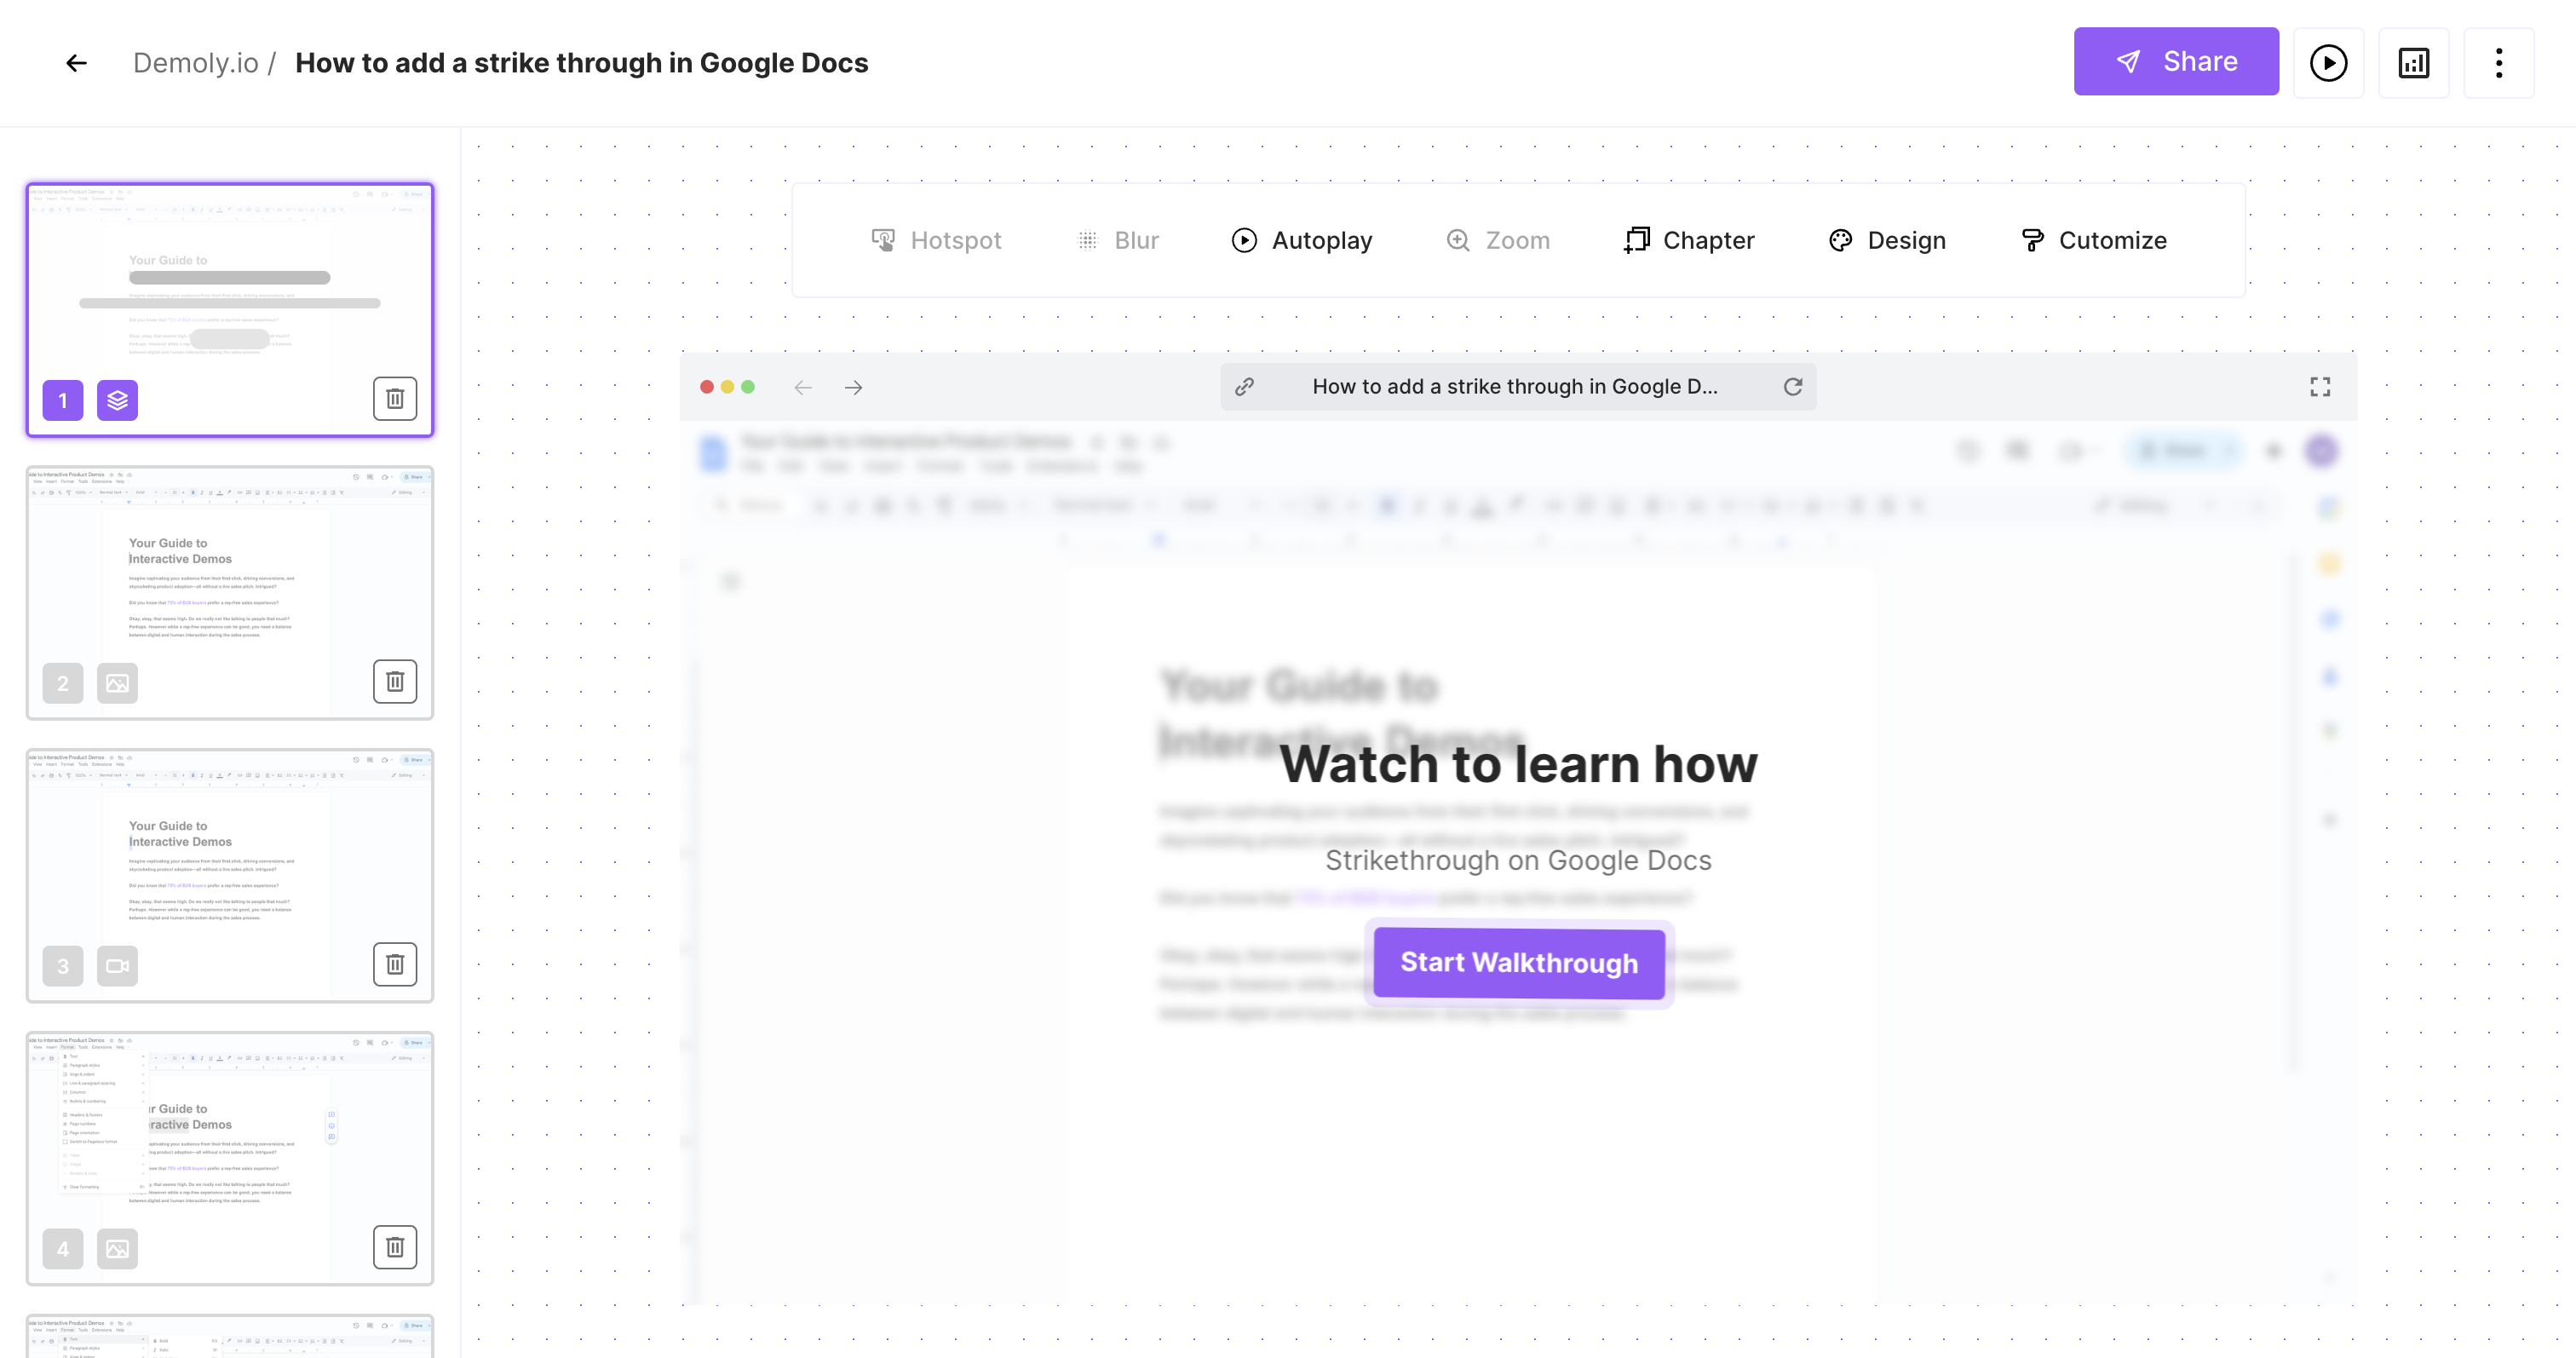Open the Cutomize option
This screenshot has height=1358, width=2576.
(x=2093, y=240)
